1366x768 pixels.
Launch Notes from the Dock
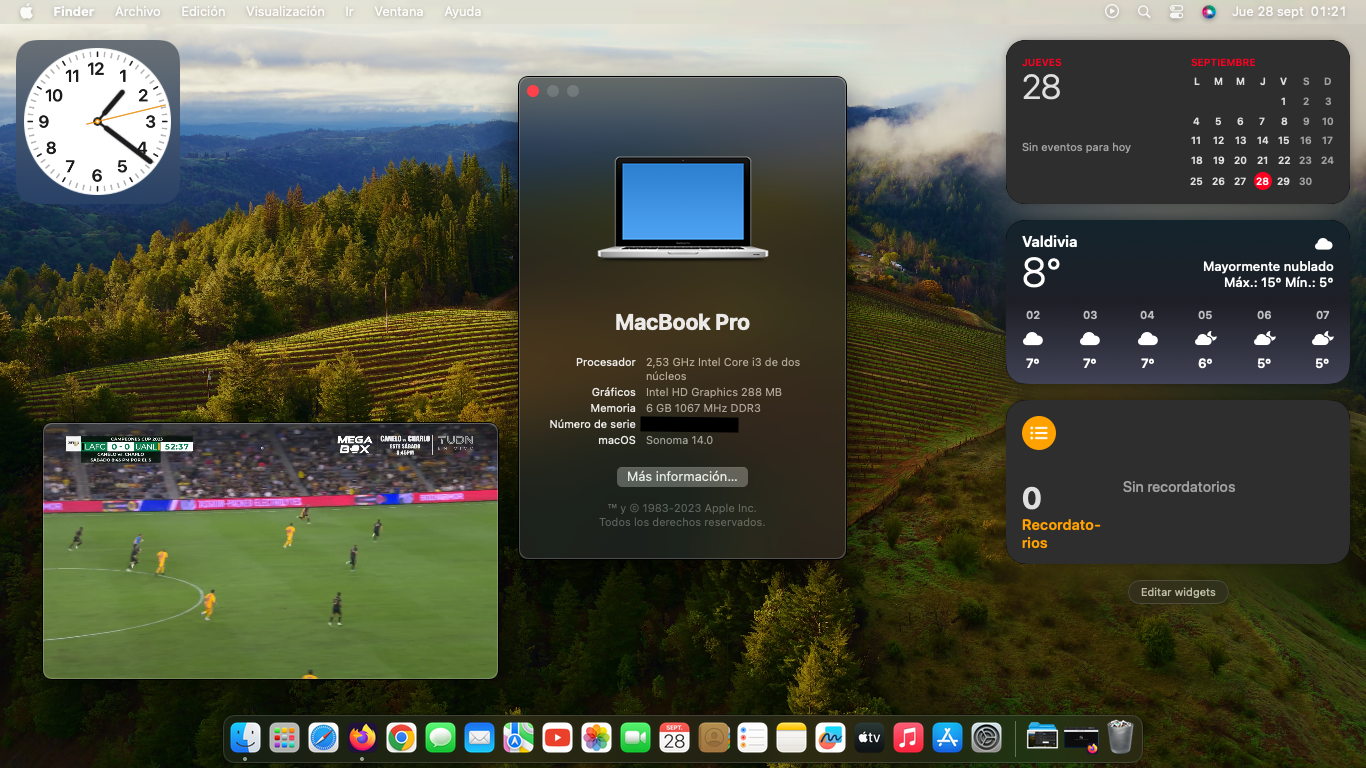pyautogui.click(x=791, y=738)
